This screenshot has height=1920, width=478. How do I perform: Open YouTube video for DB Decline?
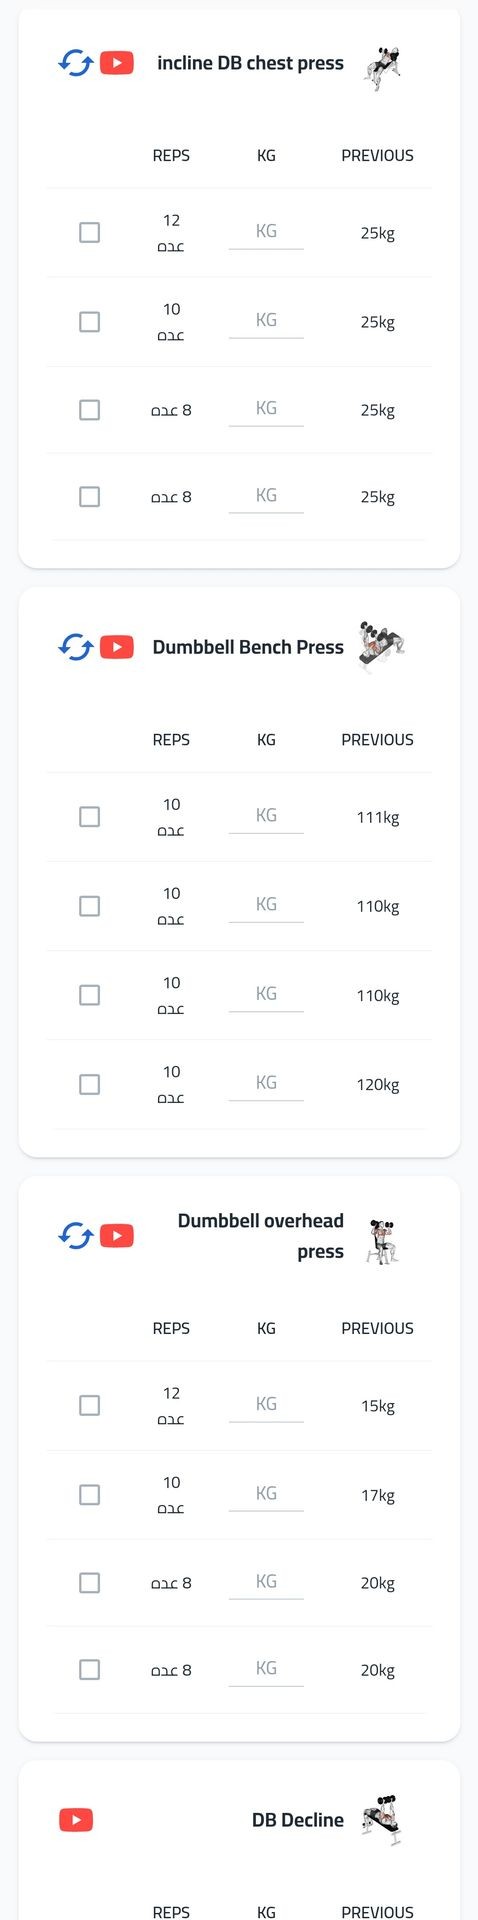point(76,1820)
